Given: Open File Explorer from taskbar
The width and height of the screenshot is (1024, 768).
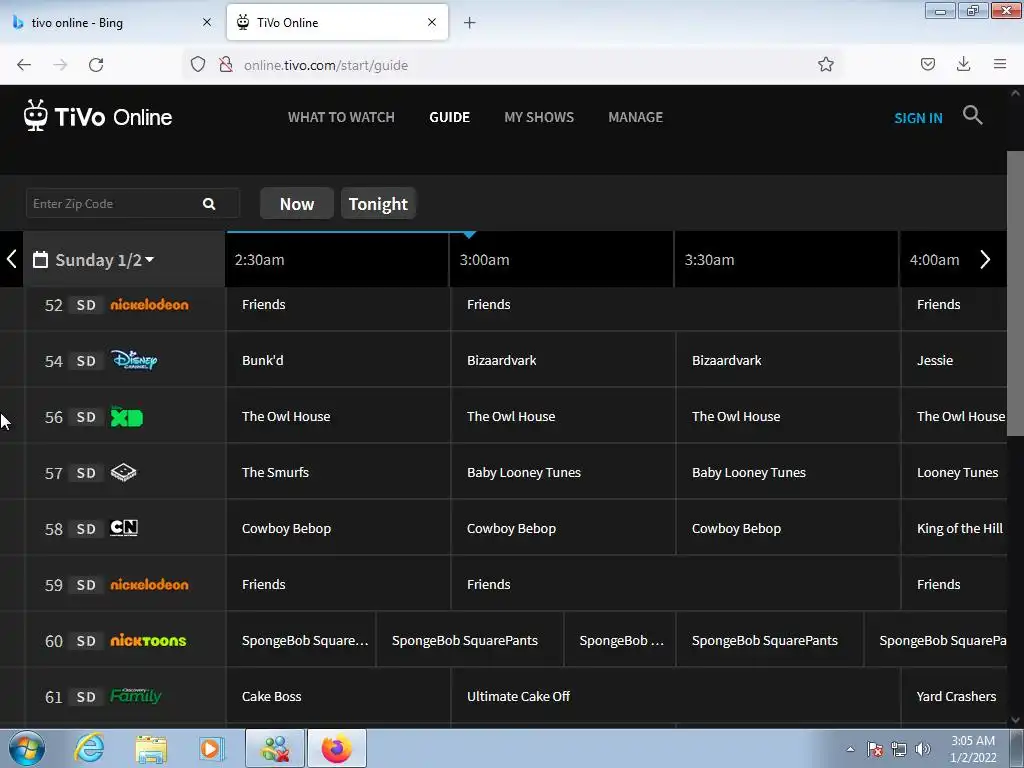Looking at the screenshot, I should 151,748.
